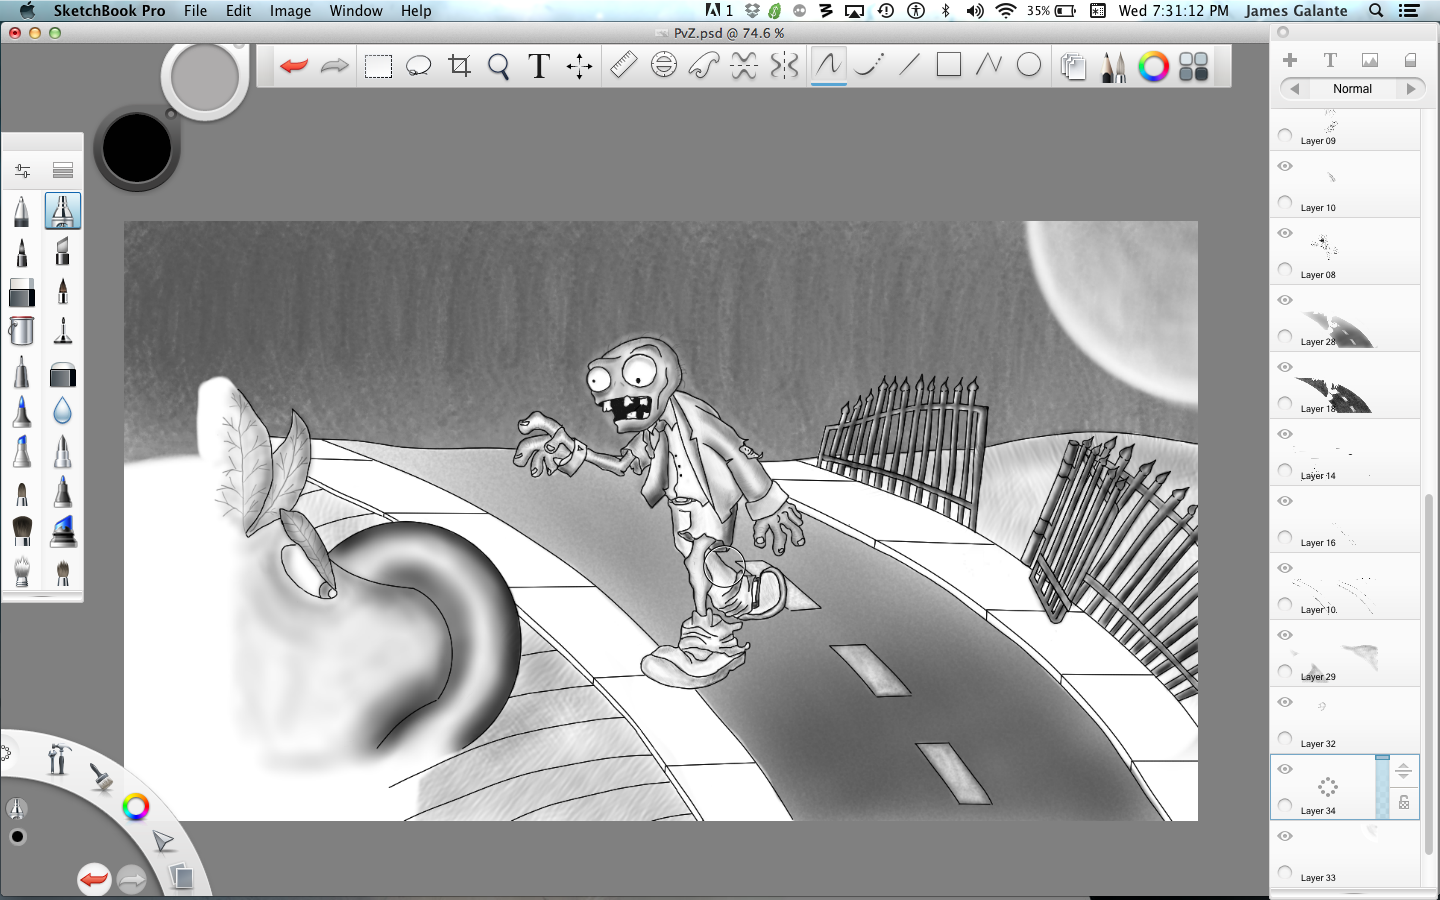1440x900 pixels.
Task: Open lagoon tools (hammer) menu
Action: pos(58,758)
